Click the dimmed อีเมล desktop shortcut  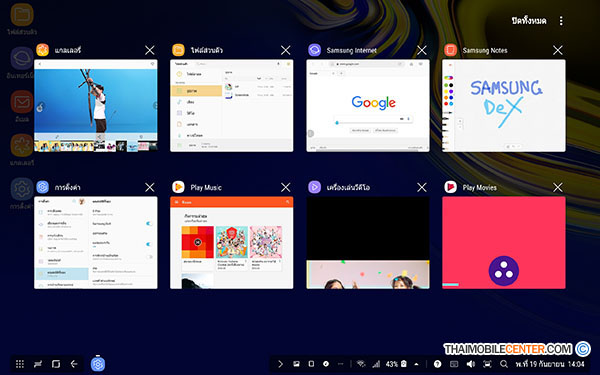22,106
